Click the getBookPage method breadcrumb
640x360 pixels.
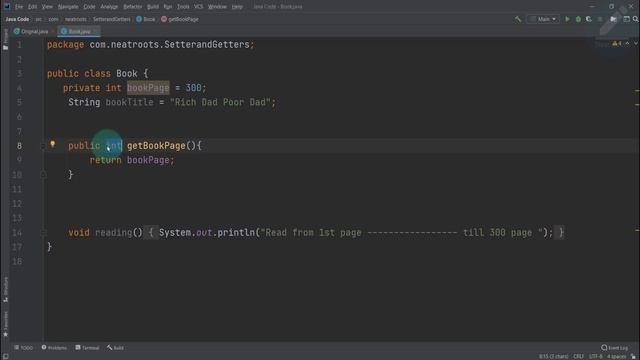pos(180,19)
